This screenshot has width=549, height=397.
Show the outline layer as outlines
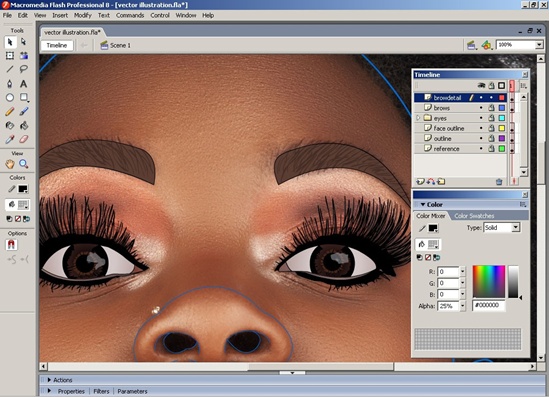point(502,138)
